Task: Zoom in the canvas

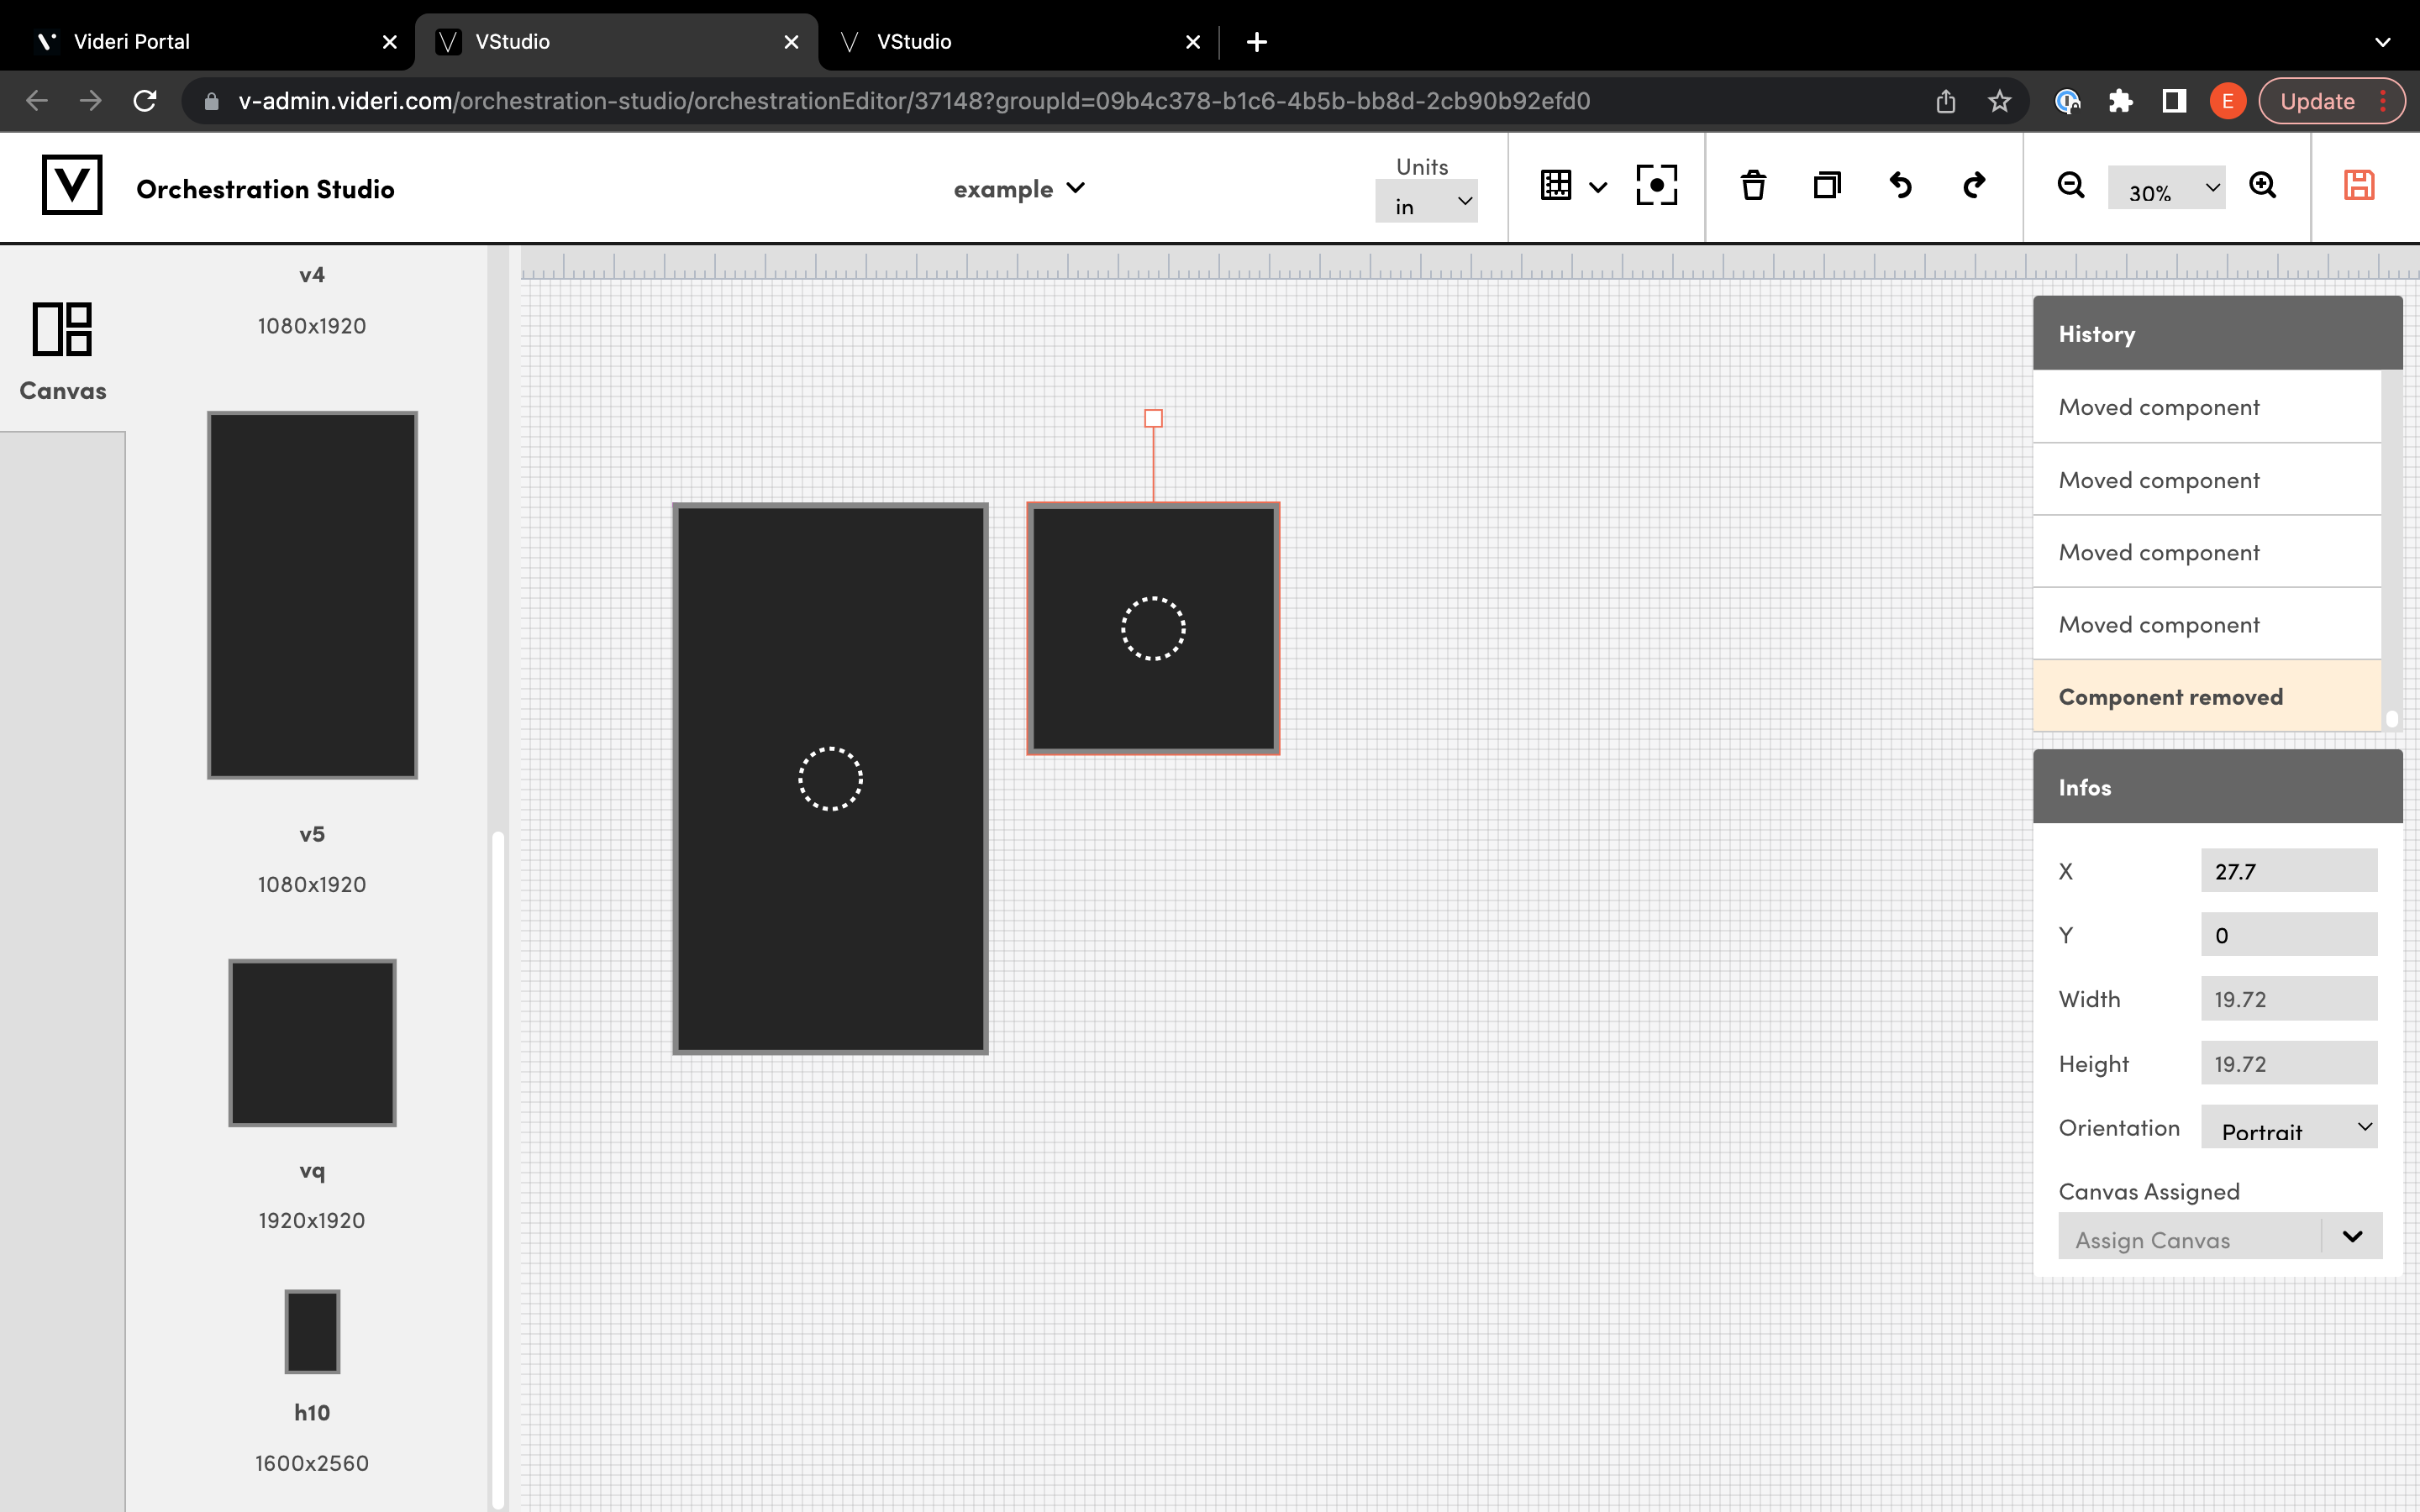Action: pos(2263,185)
